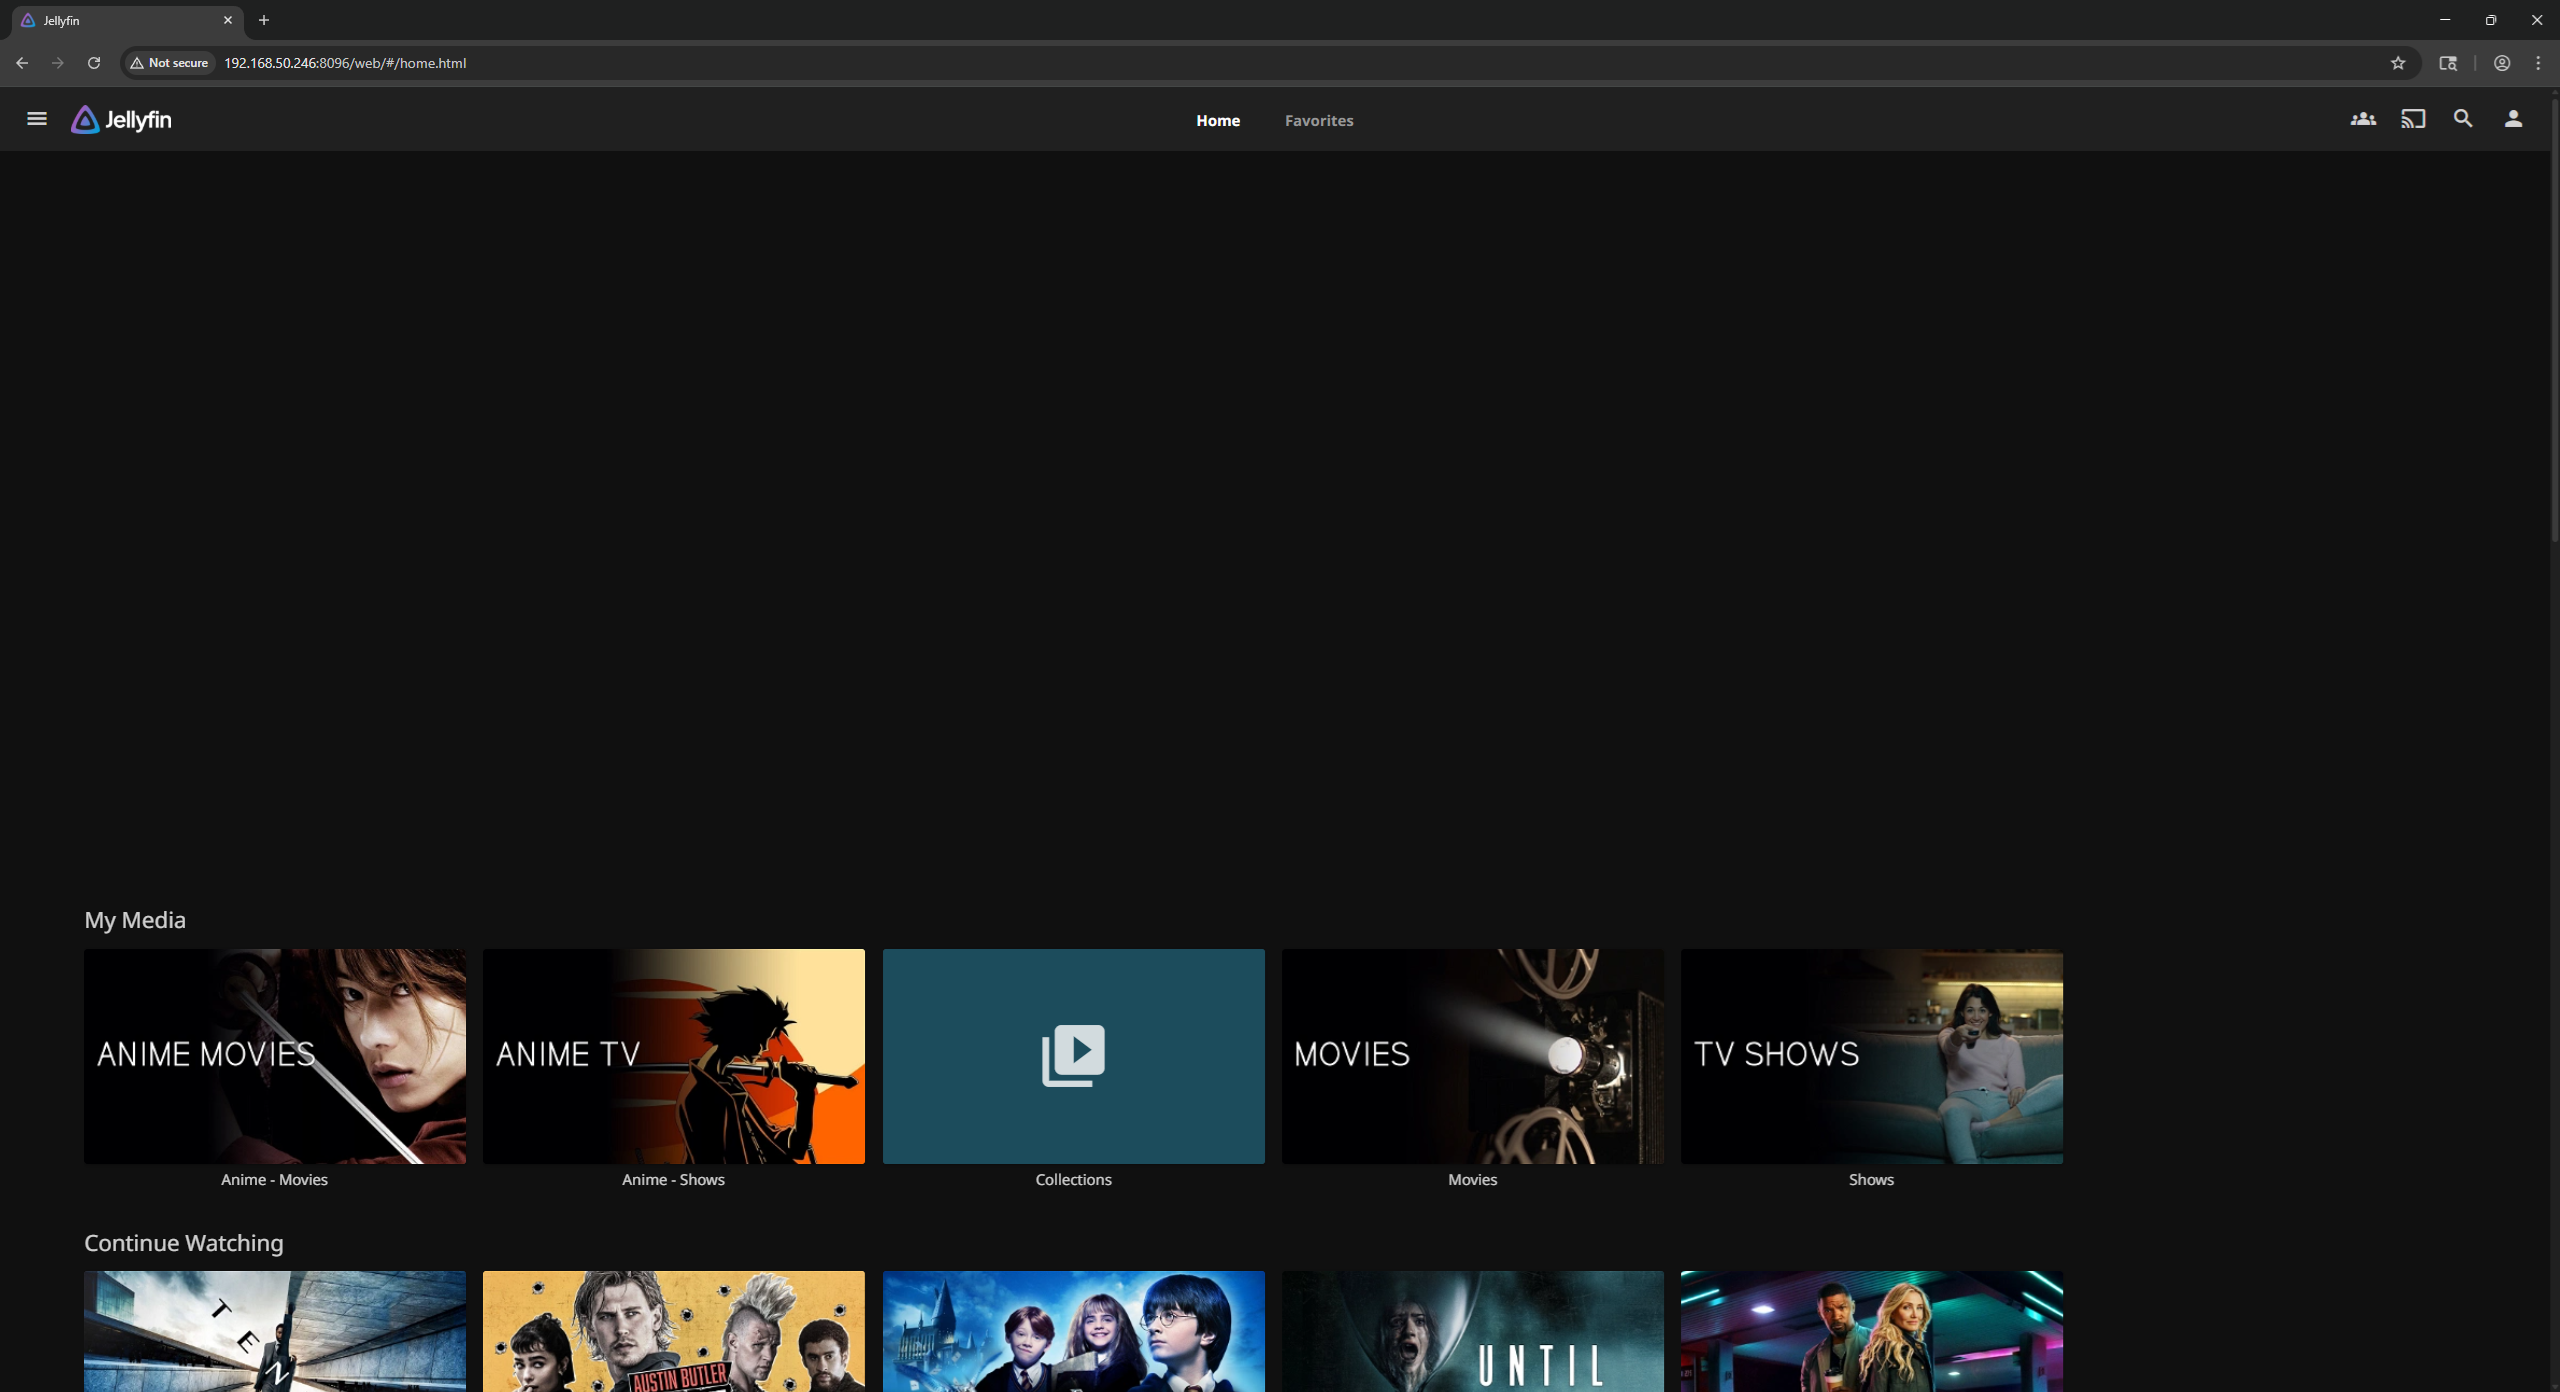
Task: Bookmark this page with the star icon
Action: pyautogui.click(x=2398, y=63)
